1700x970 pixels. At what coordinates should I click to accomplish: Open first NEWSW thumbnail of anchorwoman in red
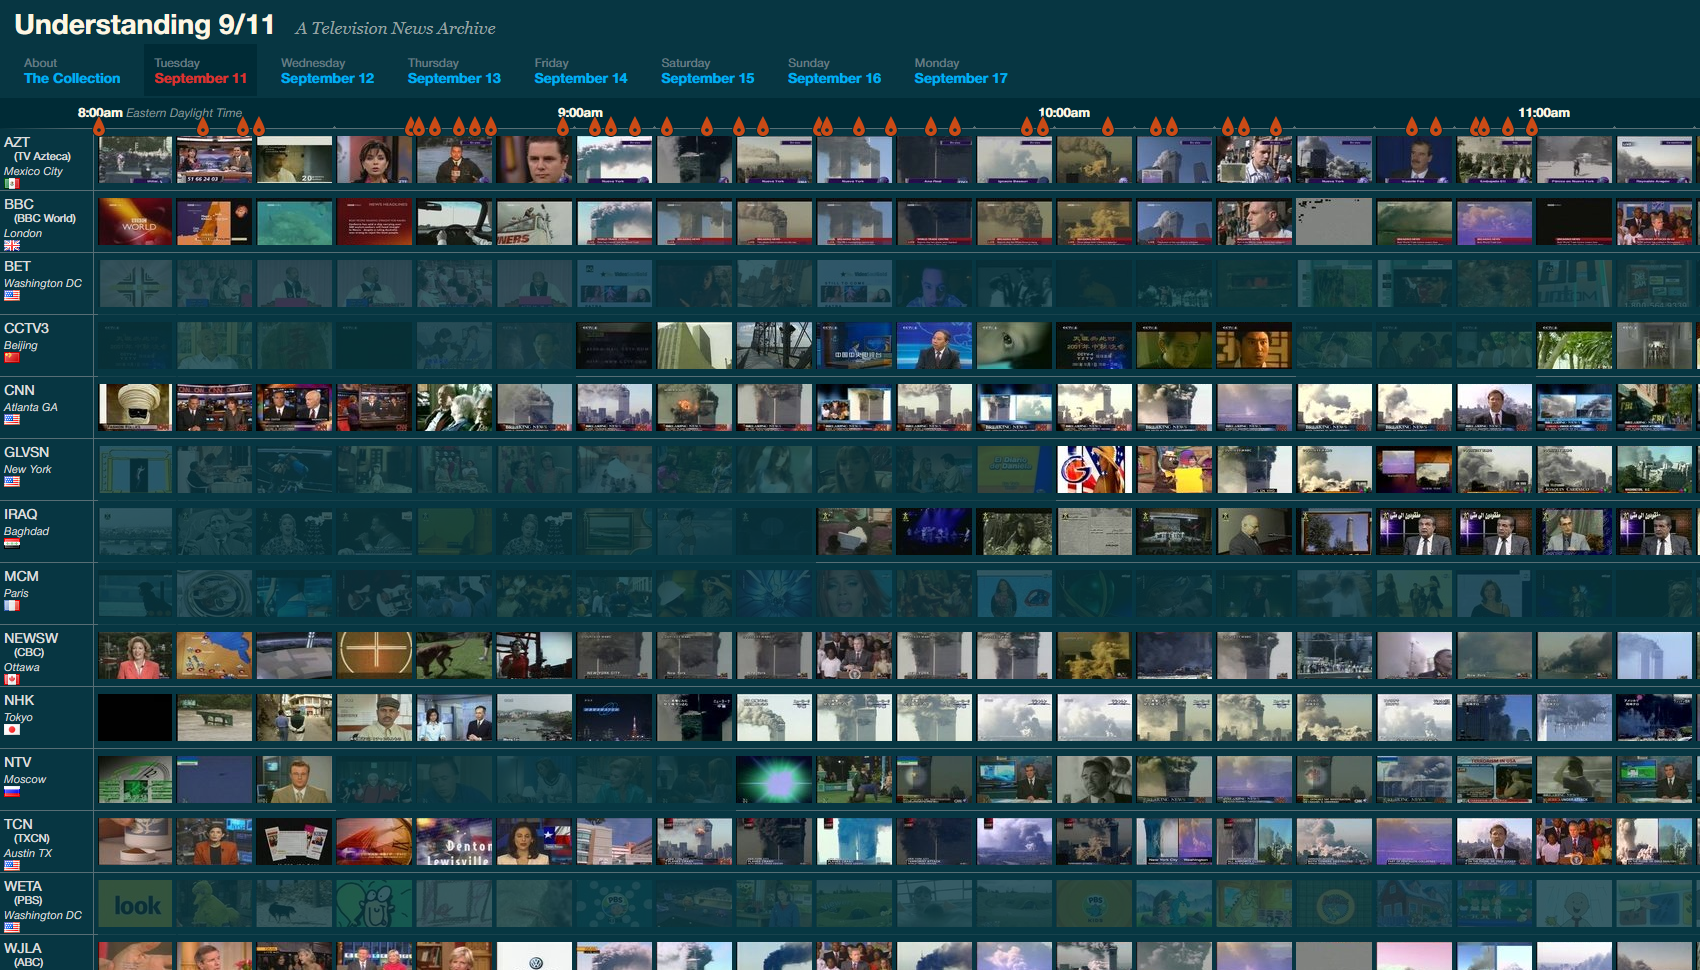[x=135, y=656]
